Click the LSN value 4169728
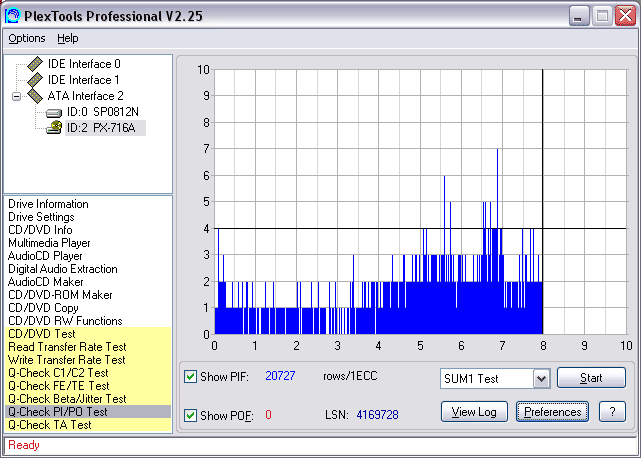 pyautogui.click(x=377, y=415)
